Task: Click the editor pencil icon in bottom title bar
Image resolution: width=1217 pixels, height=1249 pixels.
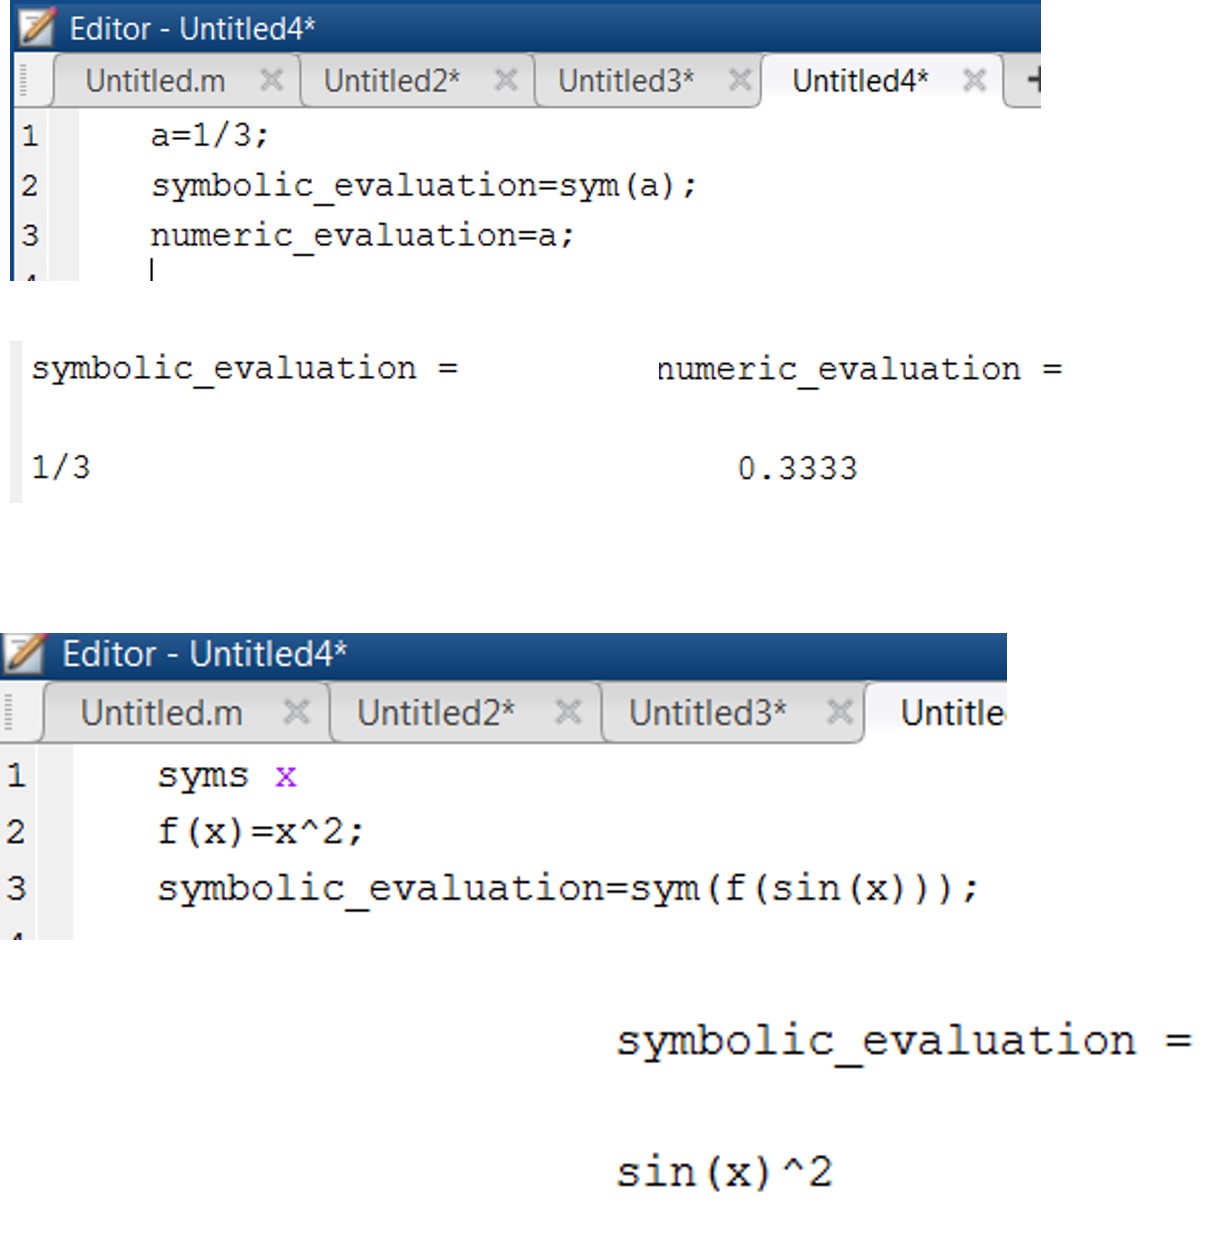Action: 25,653
